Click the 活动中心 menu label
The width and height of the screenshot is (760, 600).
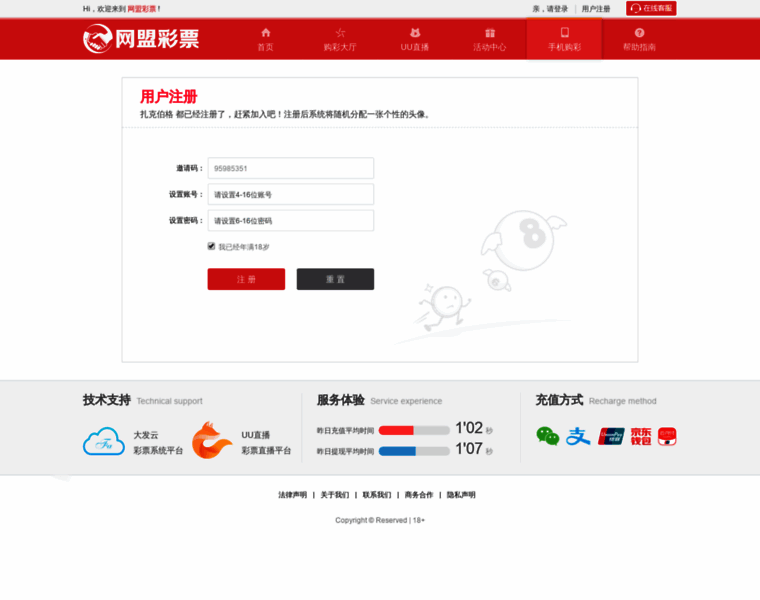[x=490, y=47]
